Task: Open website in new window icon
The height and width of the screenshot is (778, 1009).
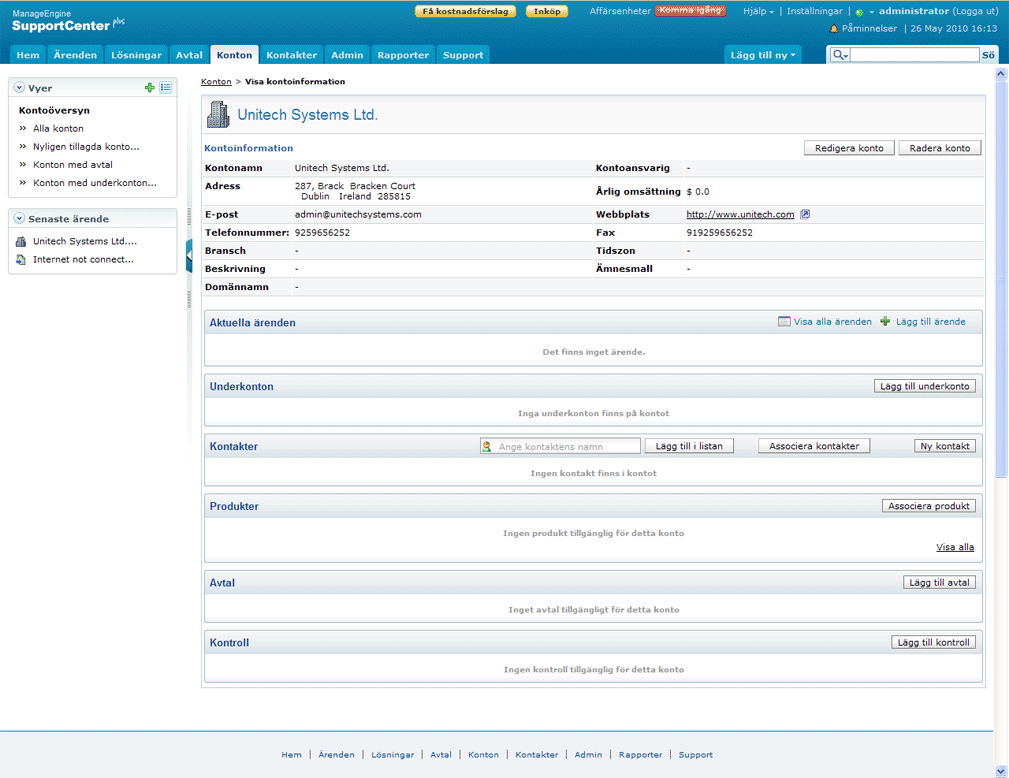Action: (805, 214)
